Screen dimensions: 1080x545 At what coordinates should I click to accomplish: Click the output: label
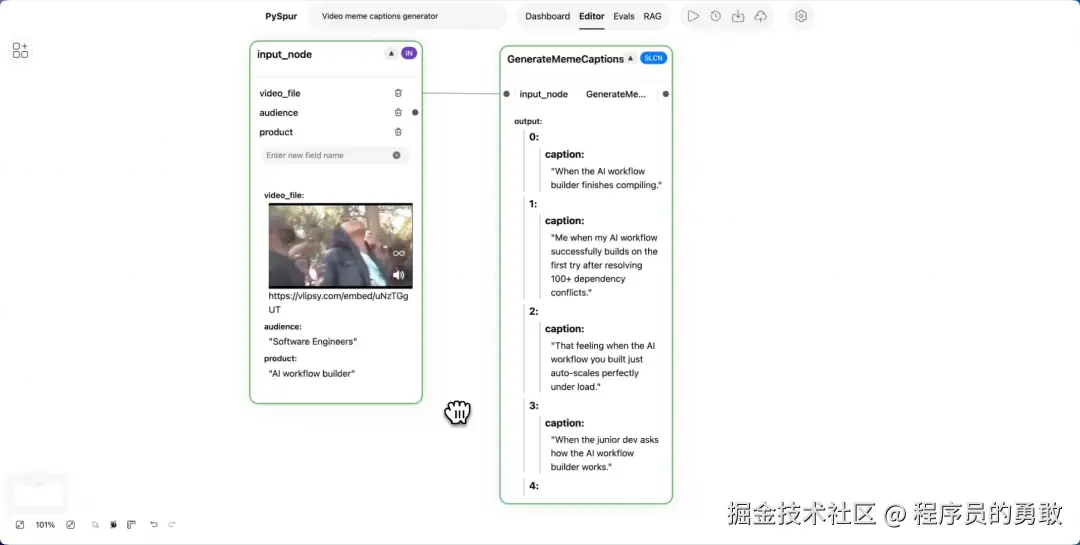(x=528, y=121)
